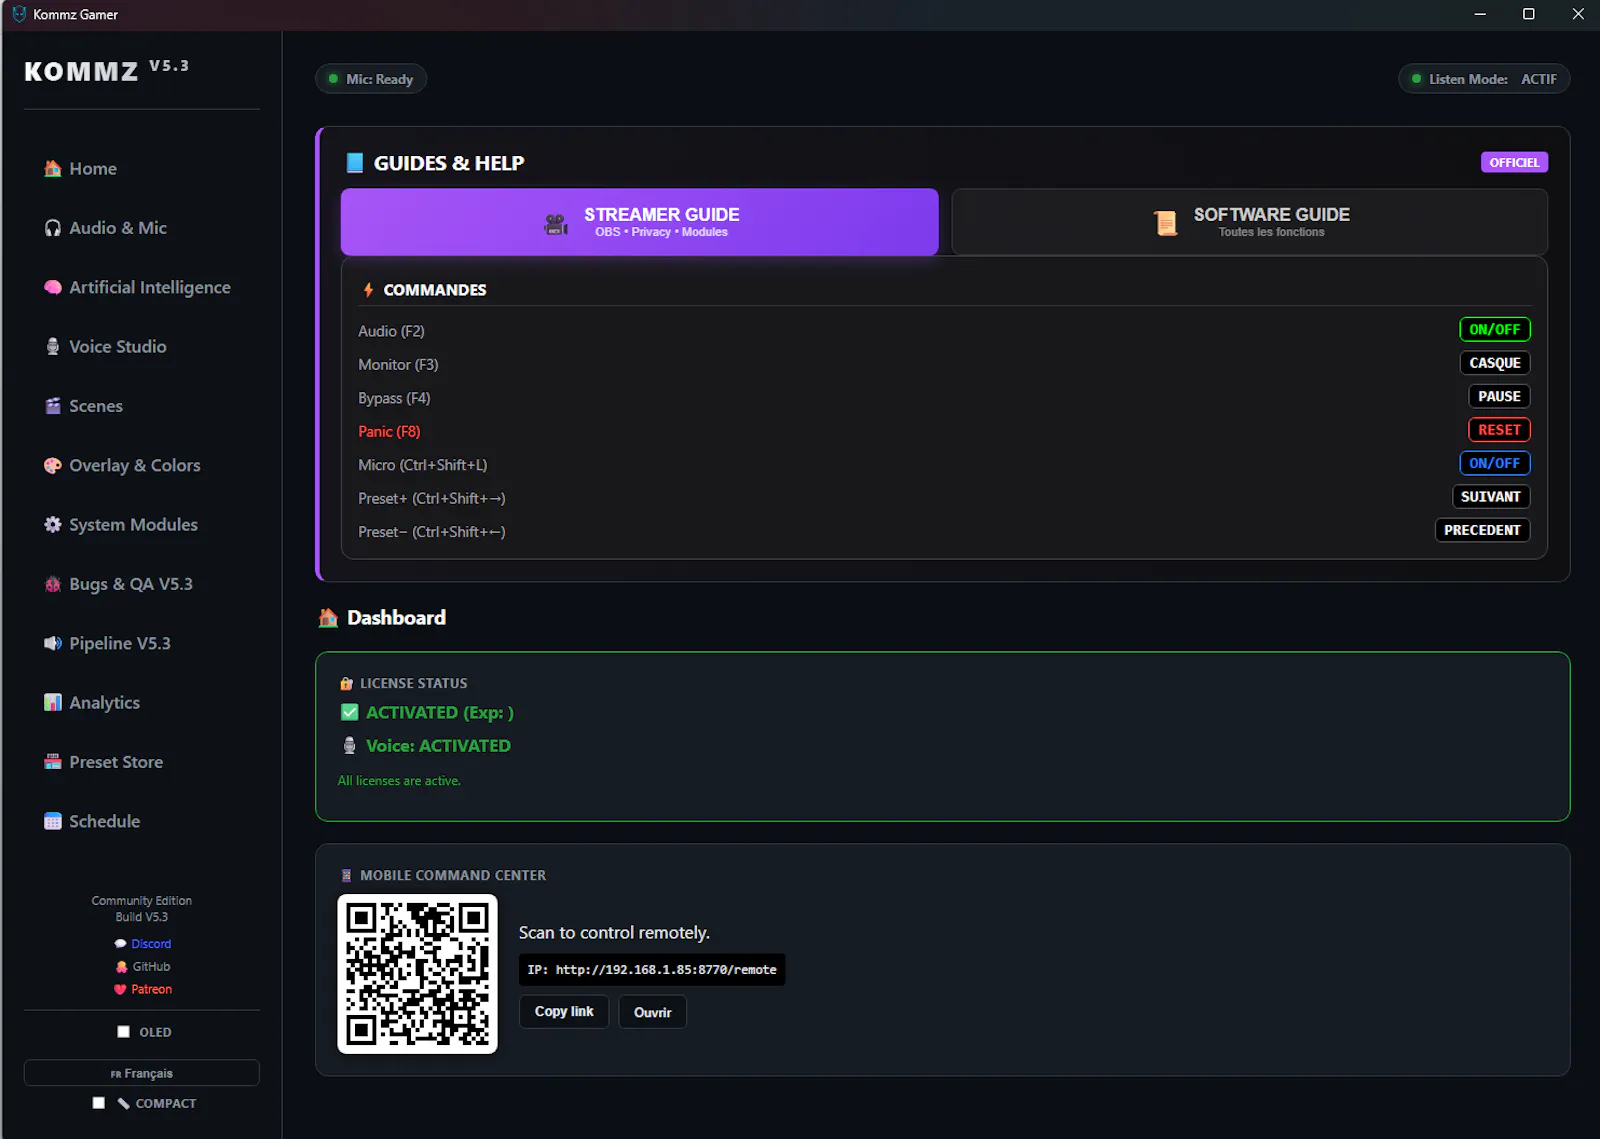
Task: Click the Schedule calendar icon
Action: tap(53, 821)
